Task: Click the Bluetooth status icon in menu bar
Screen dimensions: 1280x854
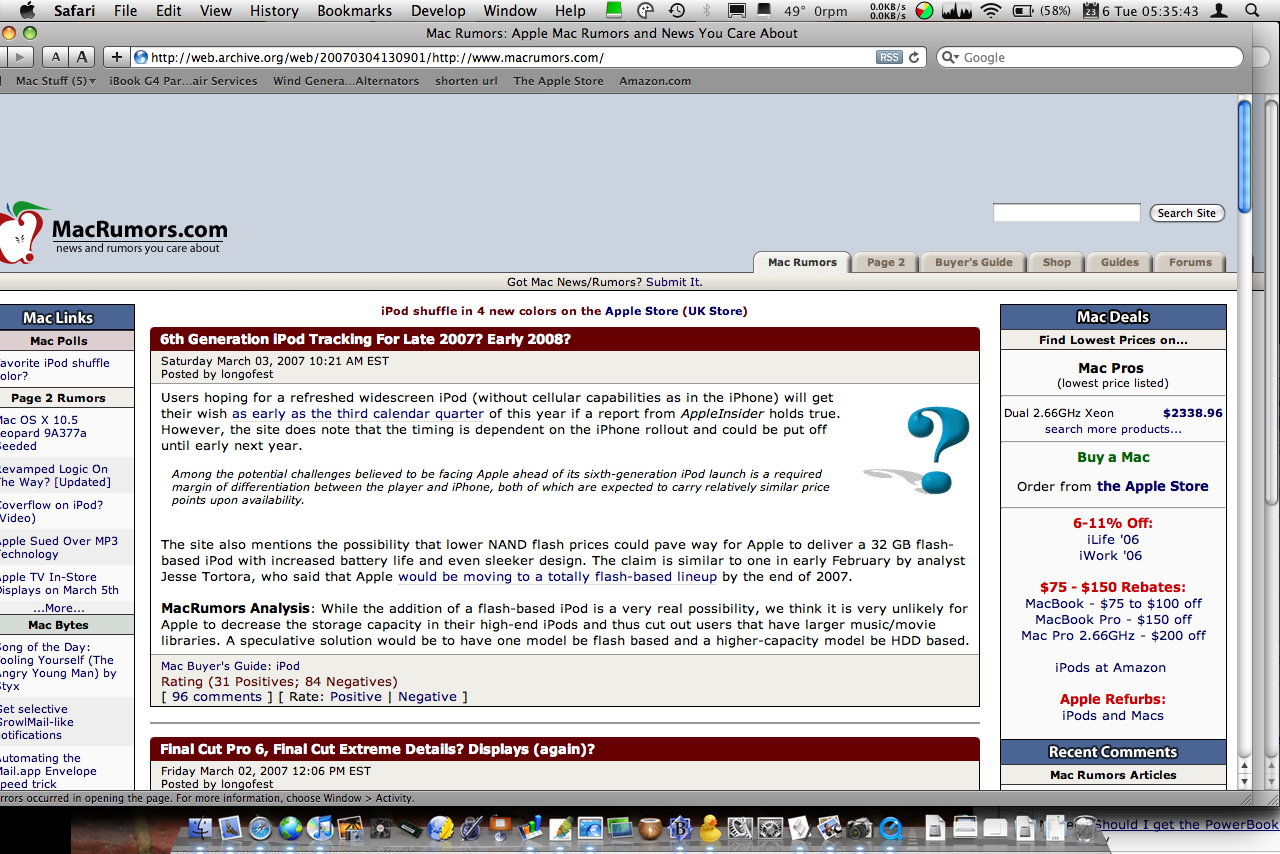Action: [x=706, y=11]
